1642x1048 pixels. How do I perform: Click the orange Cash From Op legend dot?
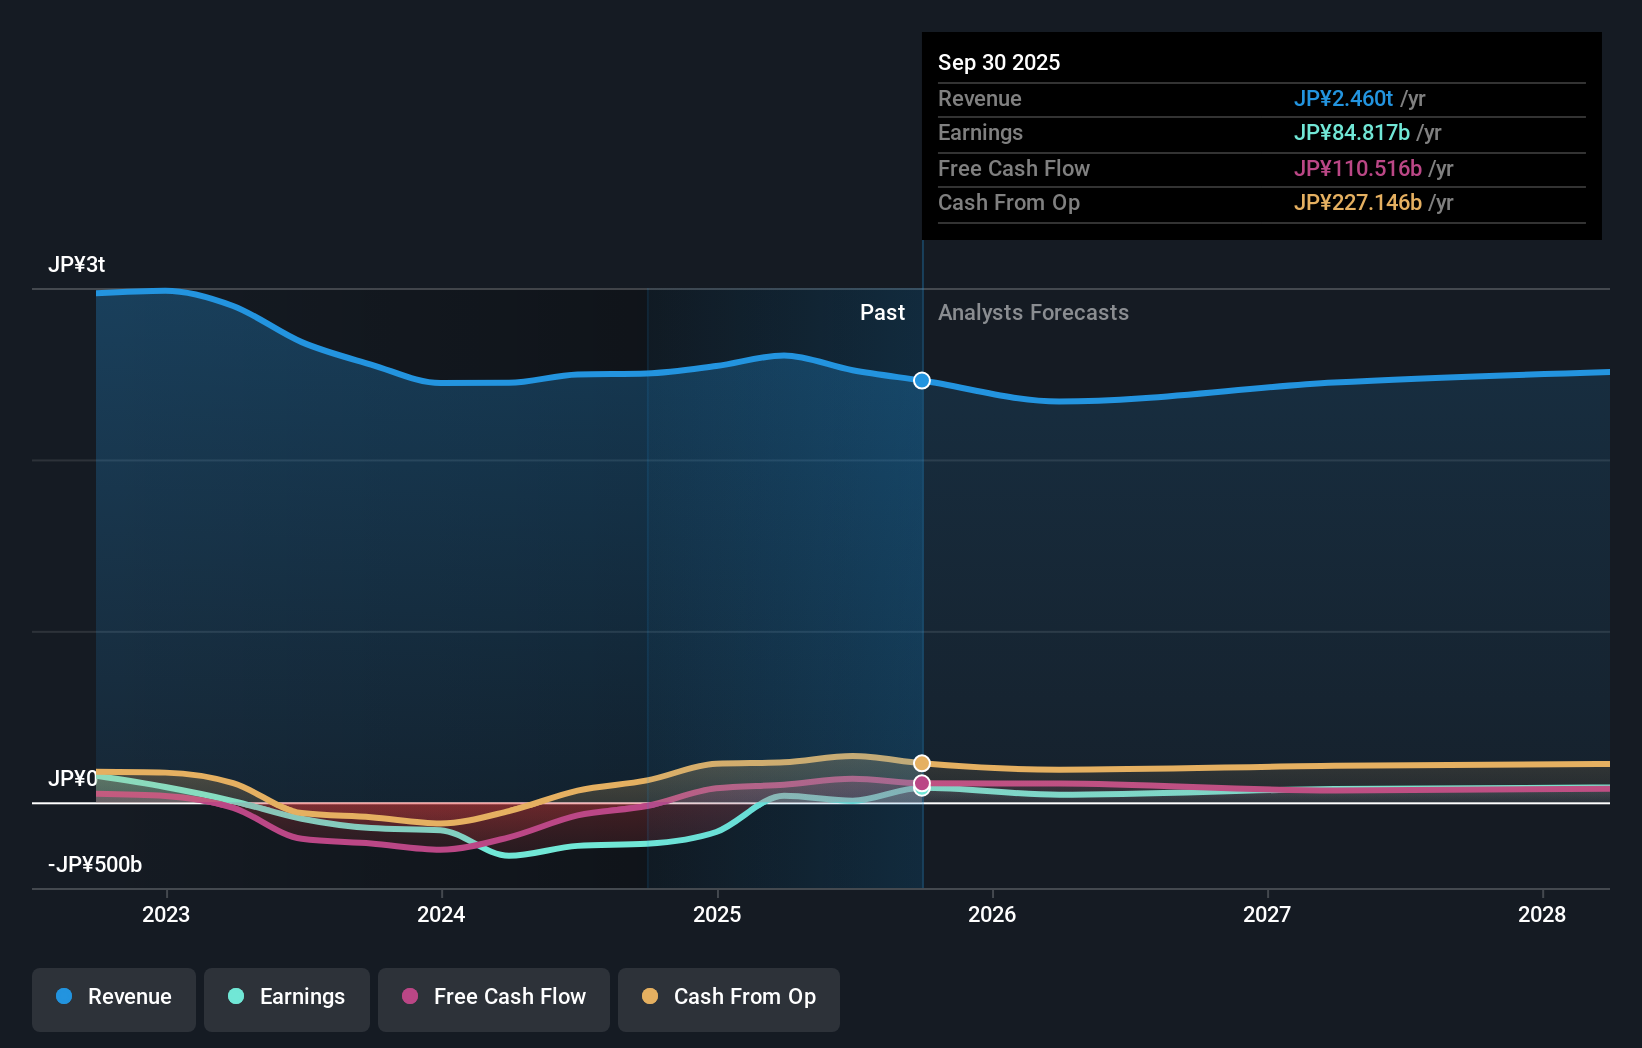(x=651, y=997)
